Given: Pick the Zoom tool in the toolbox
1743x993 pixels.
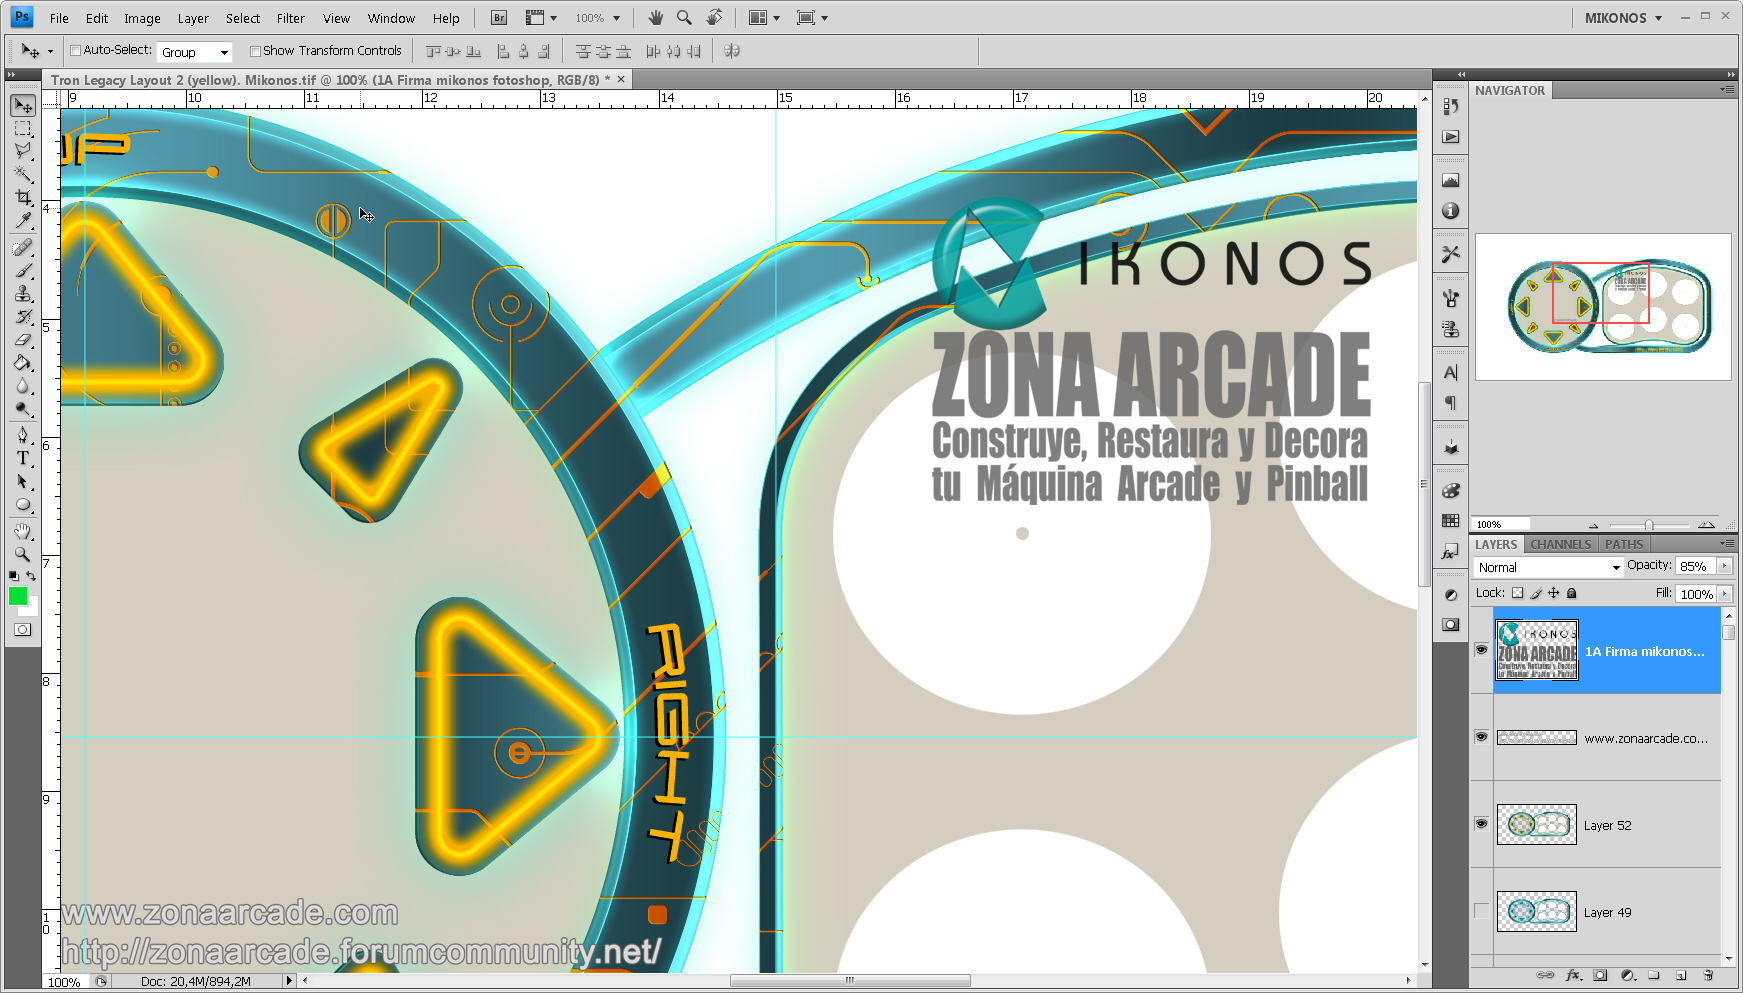Looking at the screenshot, I should 22,553.
